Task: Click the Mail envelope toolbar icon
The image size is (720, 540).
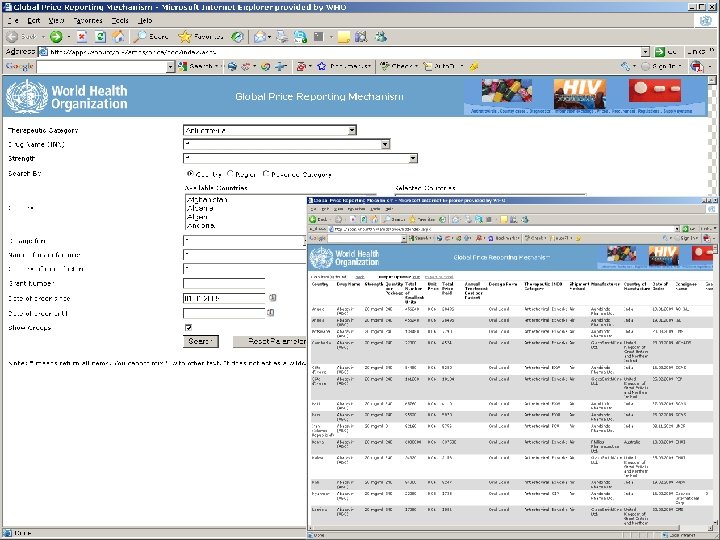Action: 259,37
